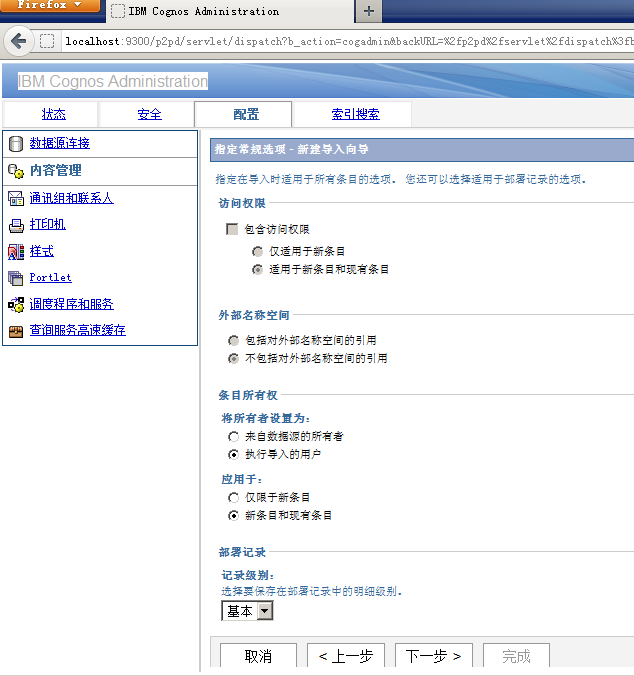Select the 适用于新条目和现有条目 radio option
This screenshot has height=676, width=634.
257,269
